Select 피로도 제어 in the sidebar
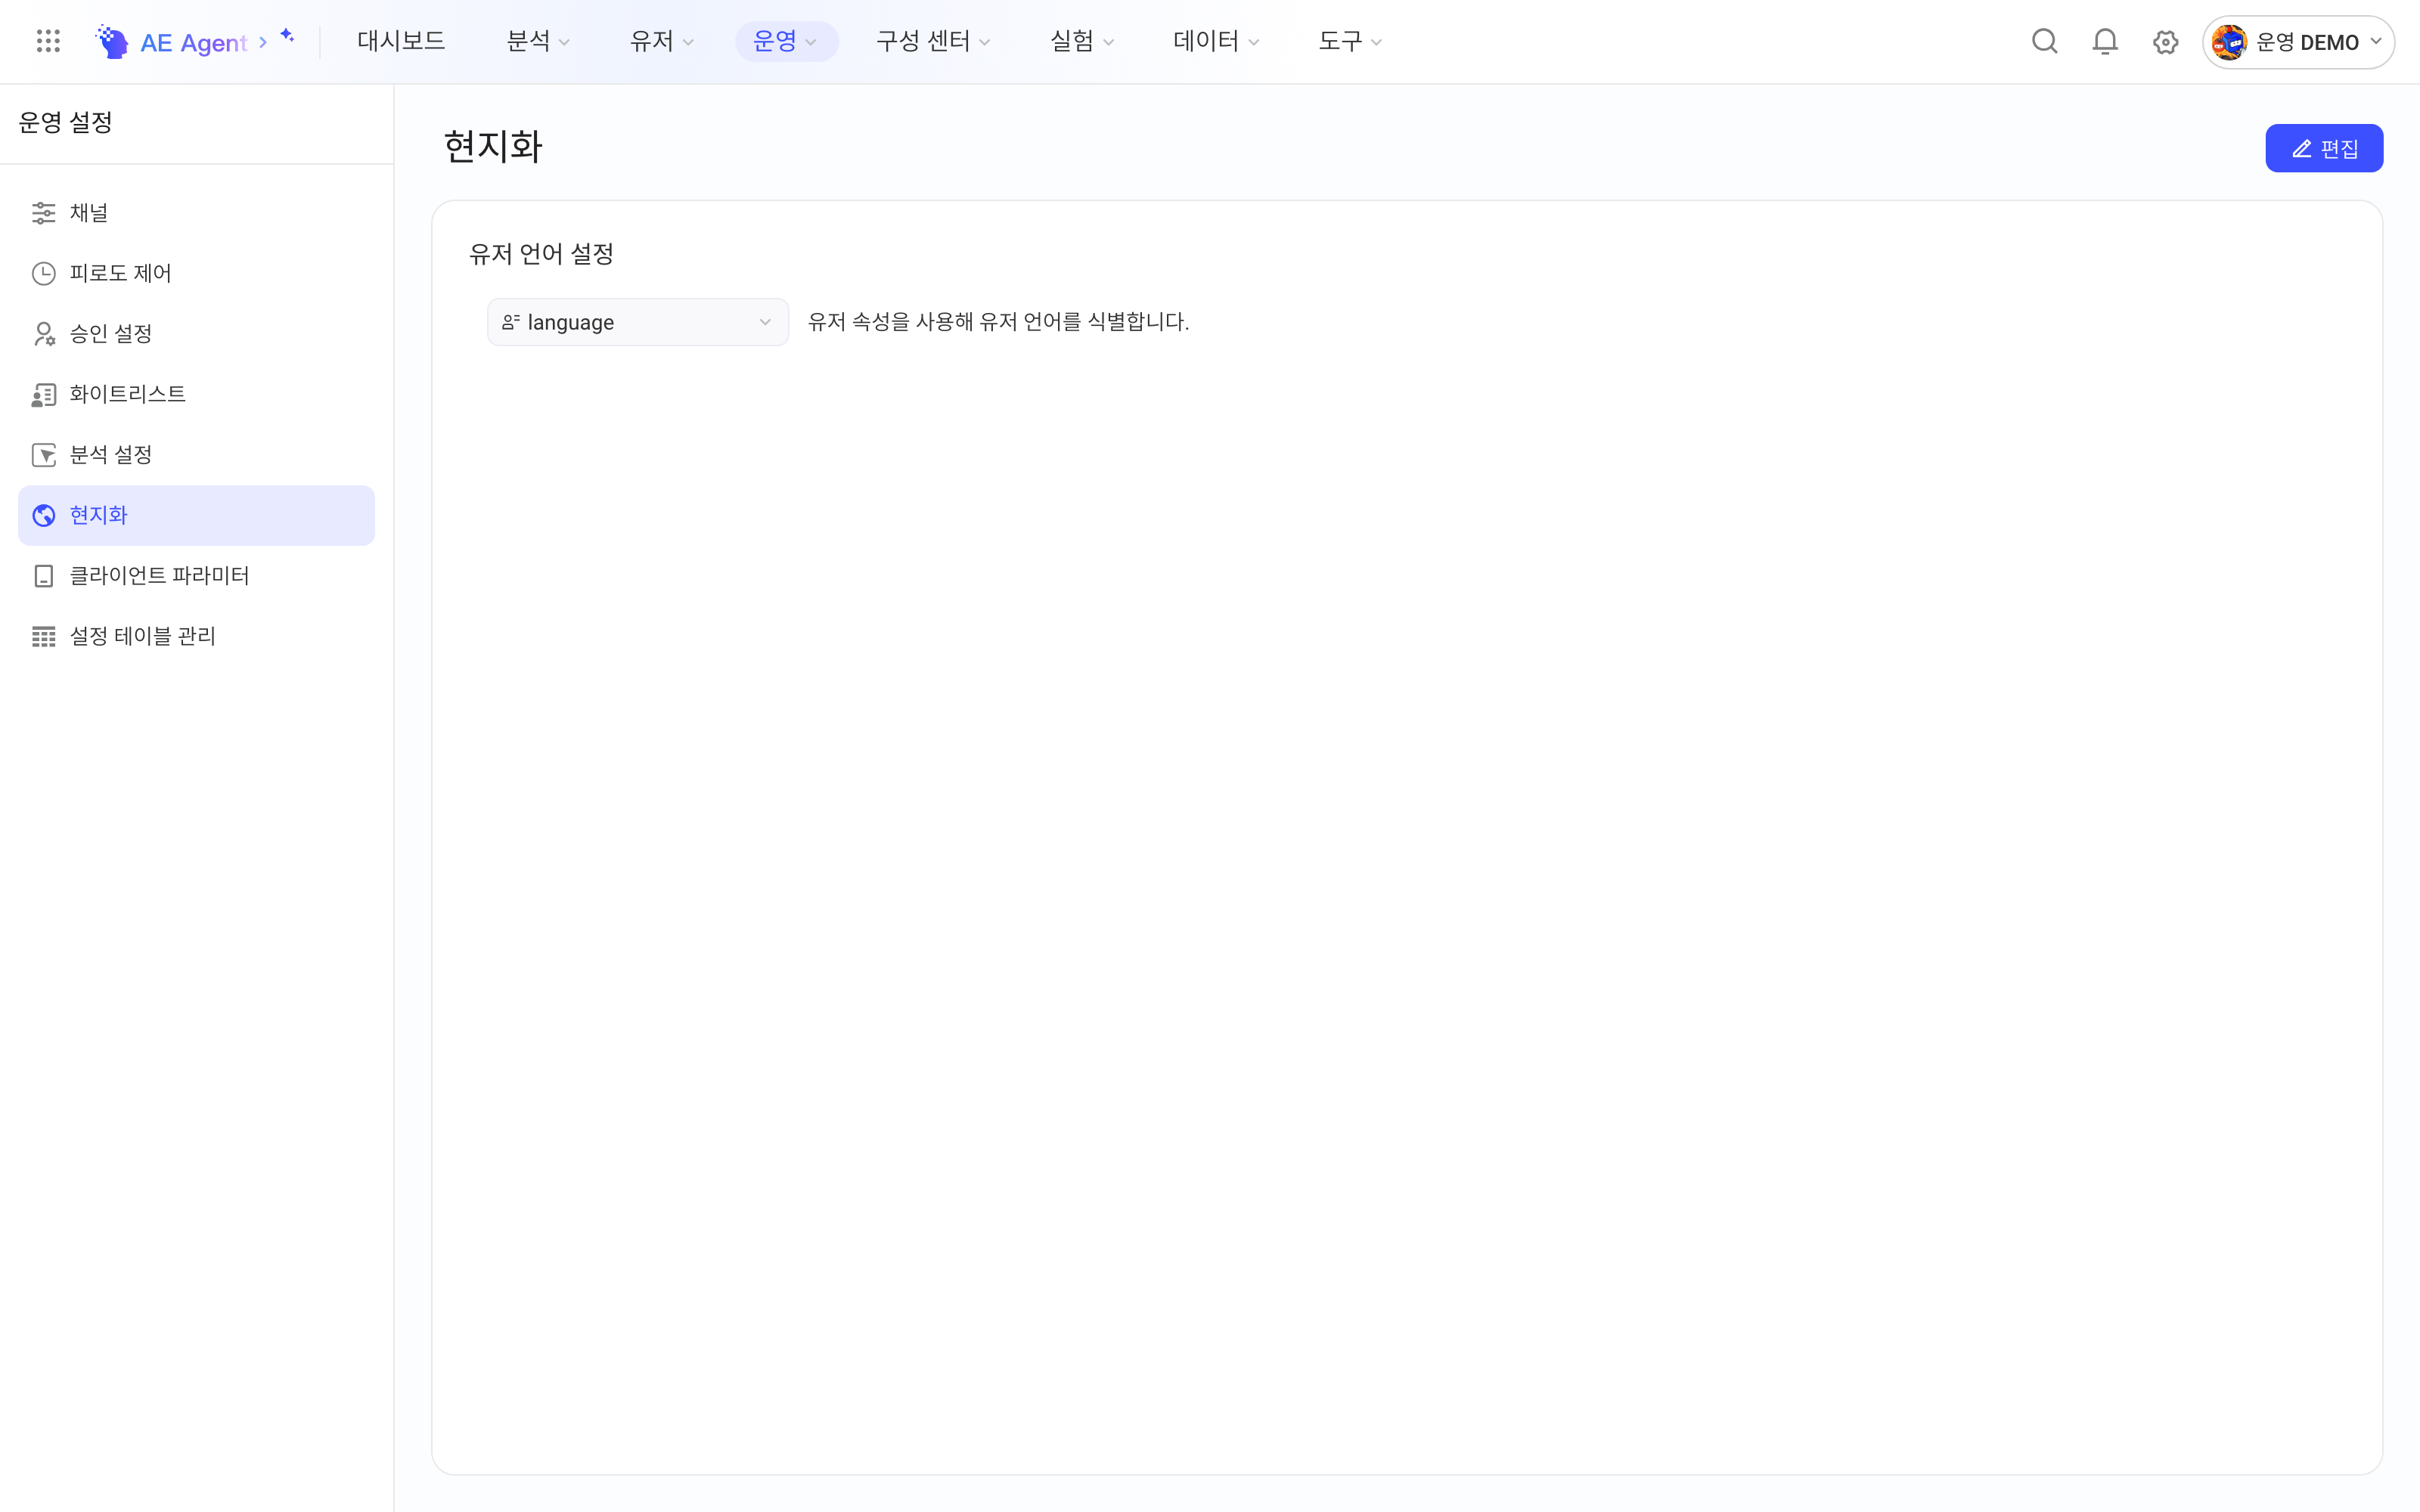The height and width of the screenshot is (1512, 2420). (x=196, y=273)
